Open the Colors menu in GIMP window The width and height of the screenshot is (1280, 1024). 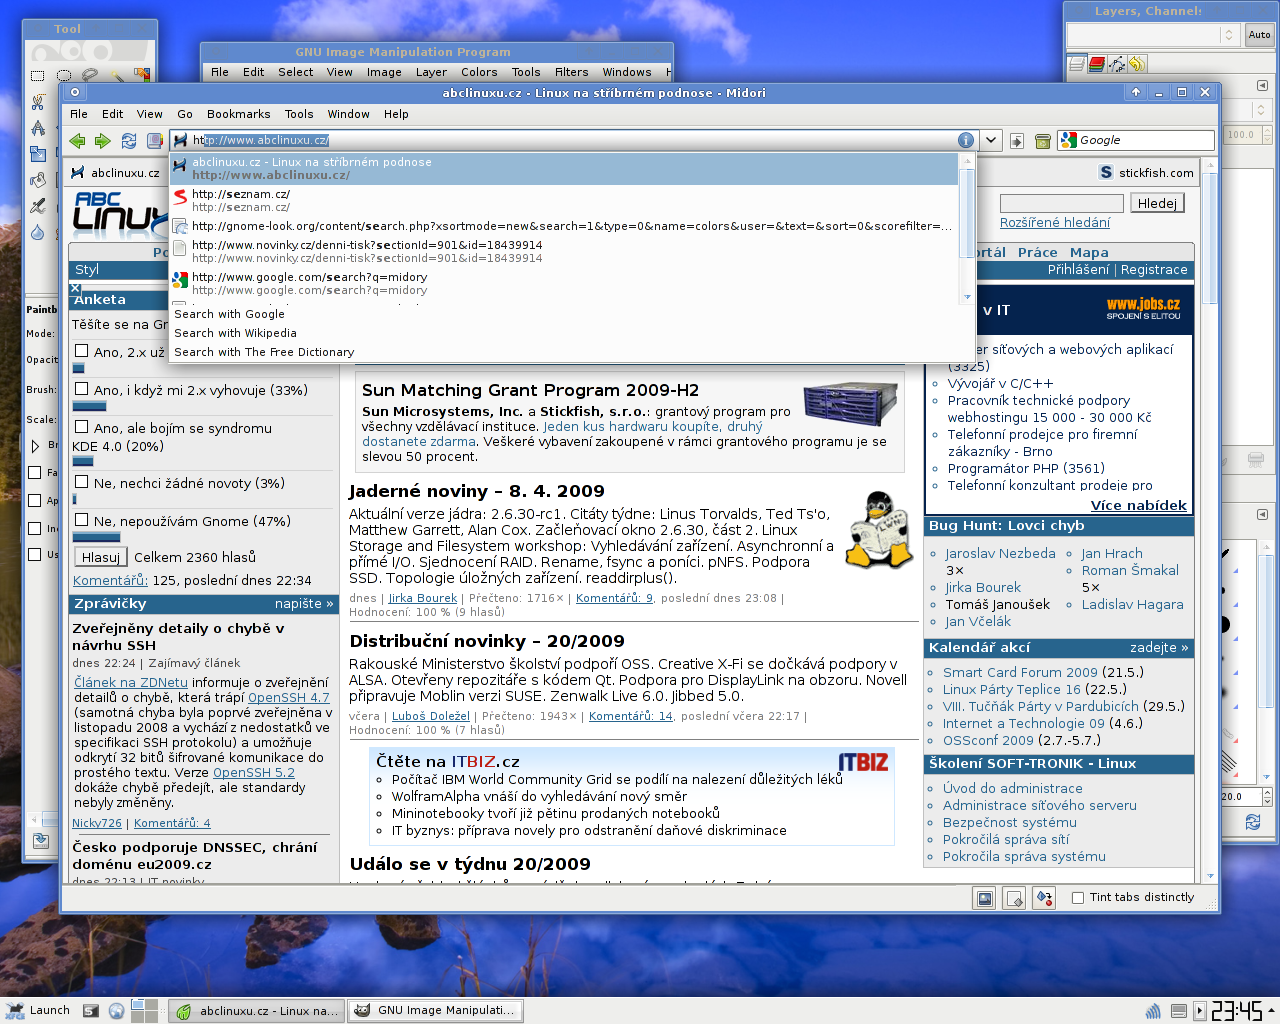(479, 72)
